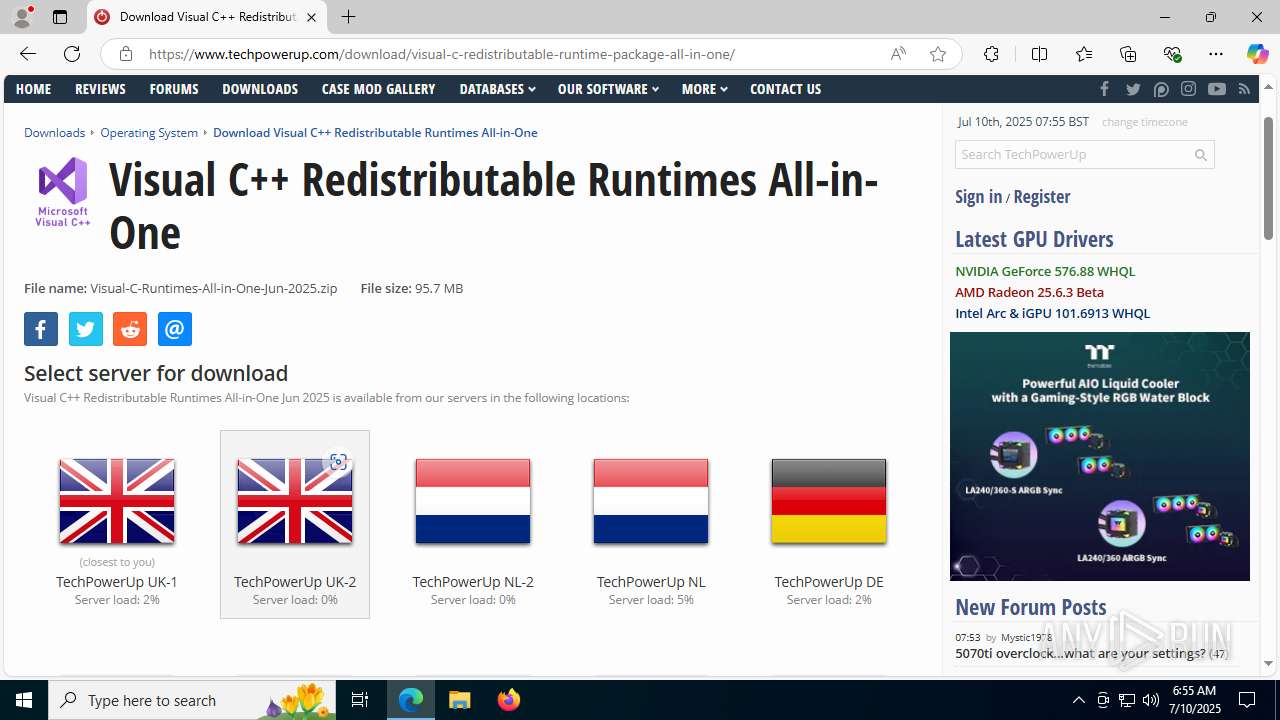Select the TechPowerUp UK-1 server

click(117, 525)
